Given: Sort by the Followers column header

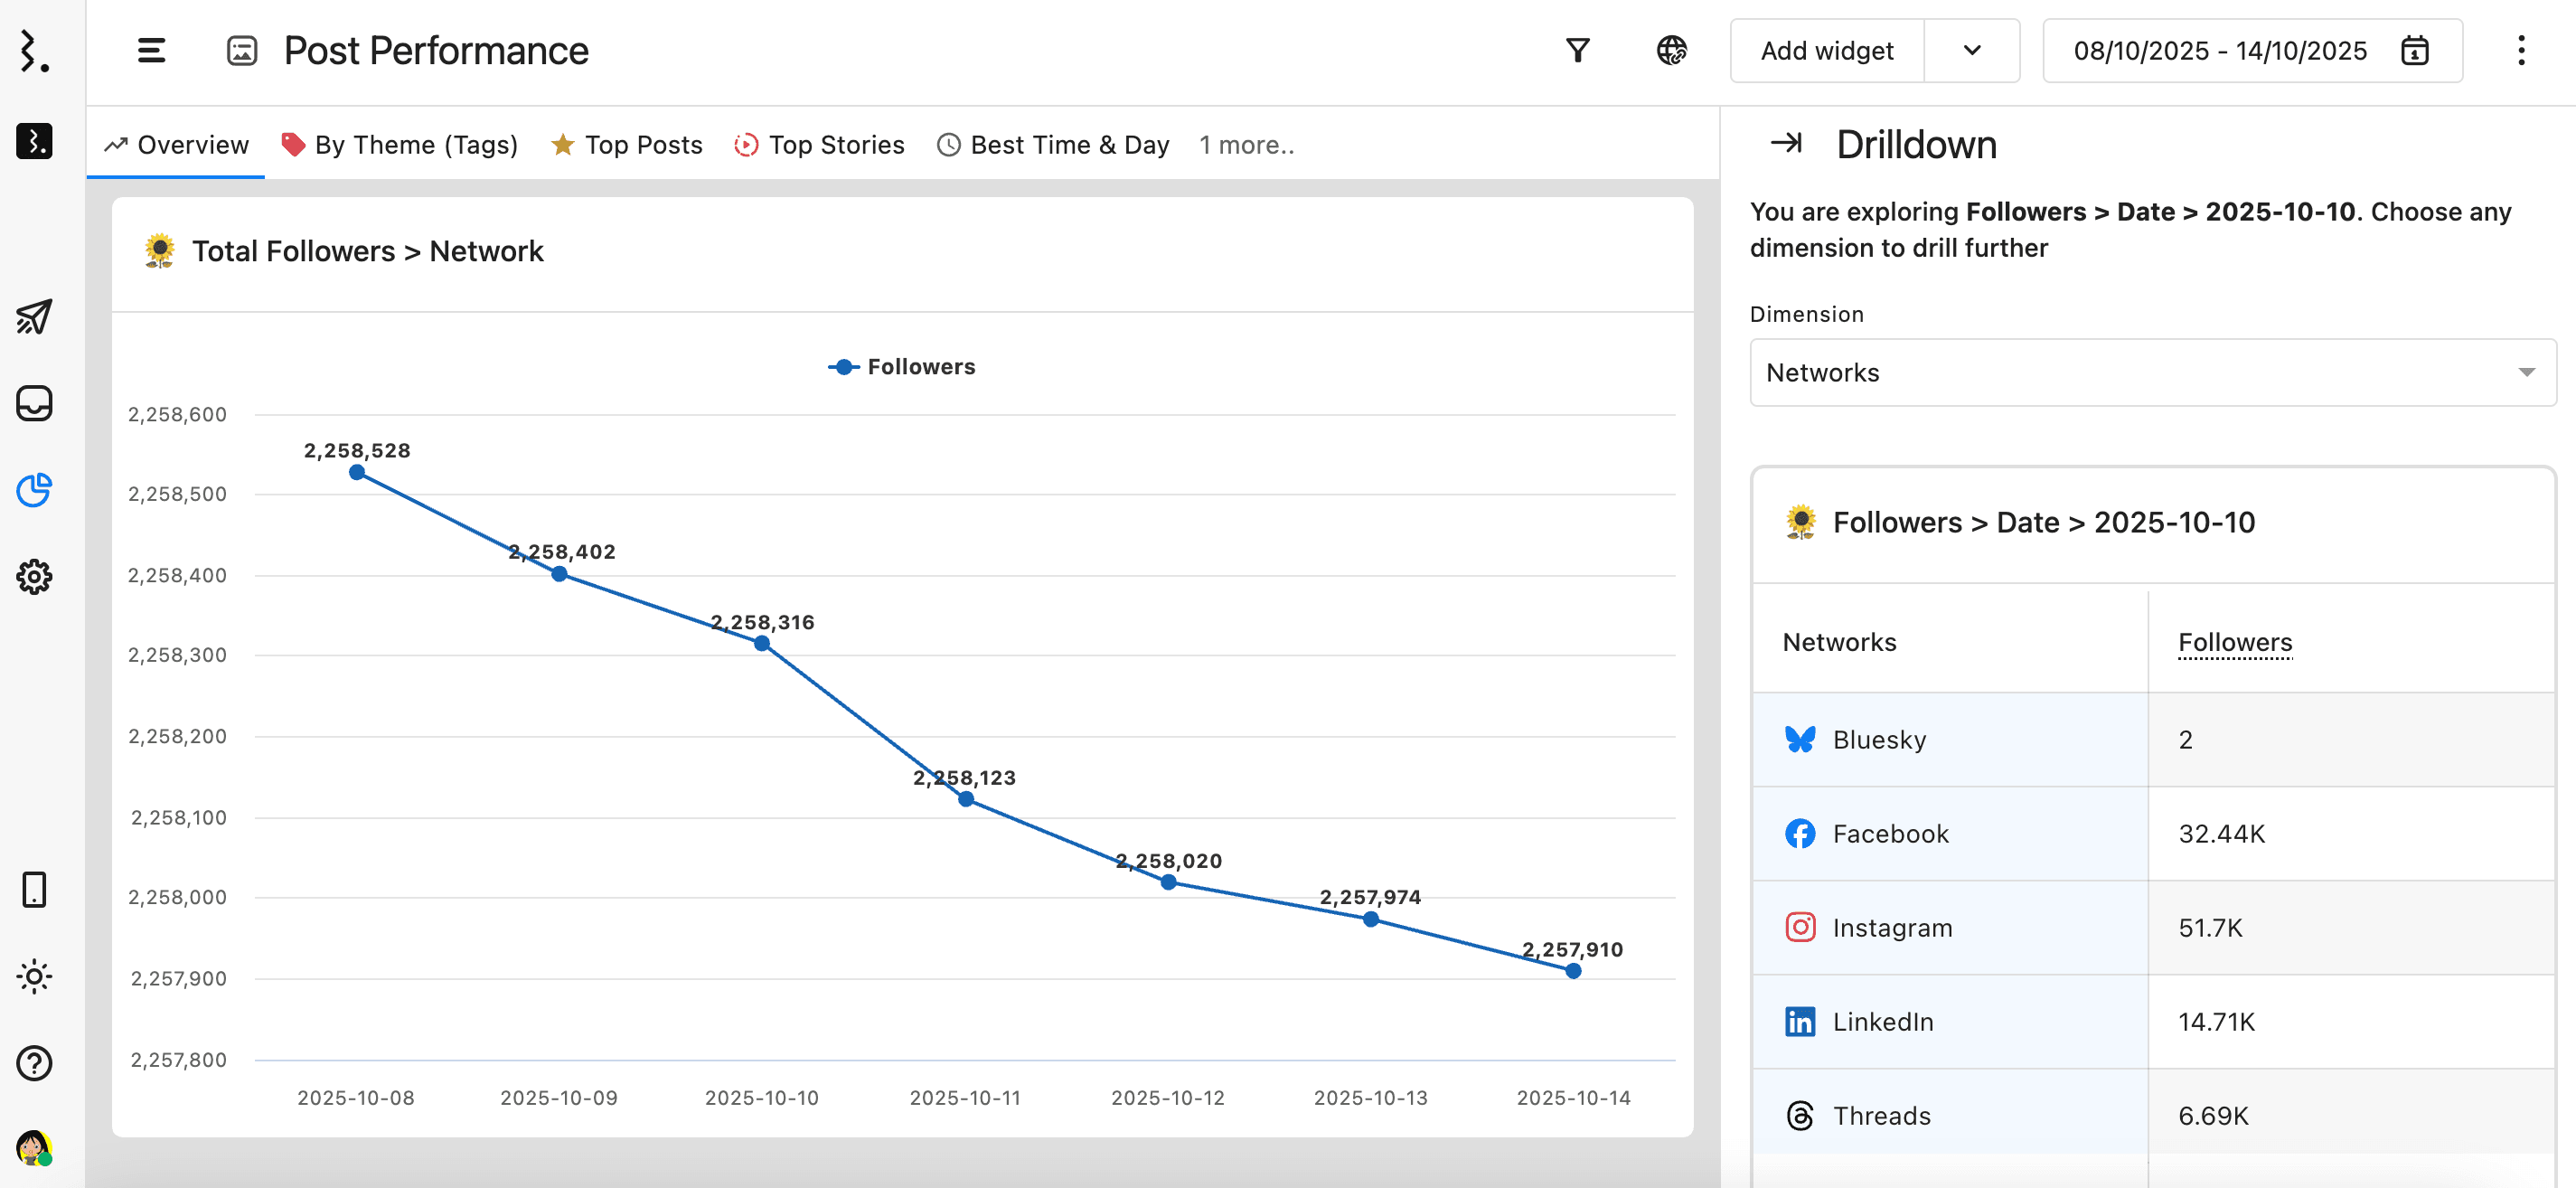Looking at the screenshot, I should pyautogui.click(x=2234, y=642).
